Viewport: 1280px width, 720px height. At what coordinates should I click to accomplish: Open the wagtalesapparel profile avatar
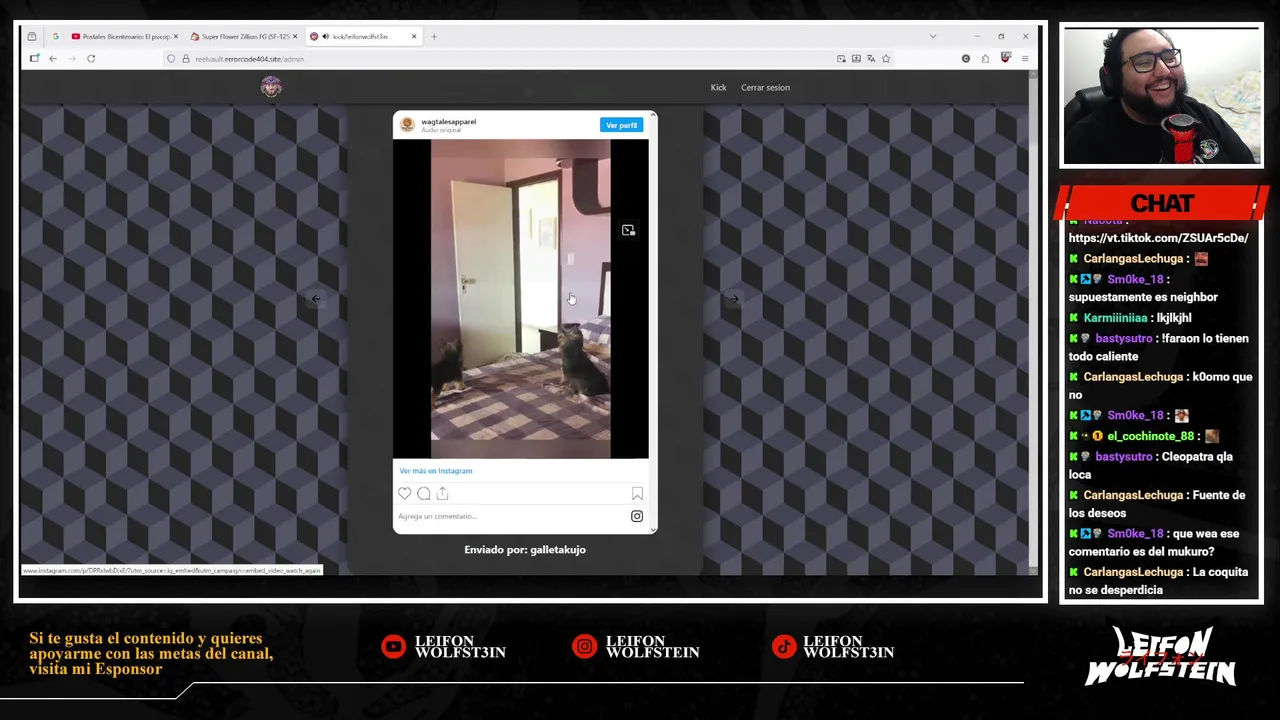(x=407, y=124)
